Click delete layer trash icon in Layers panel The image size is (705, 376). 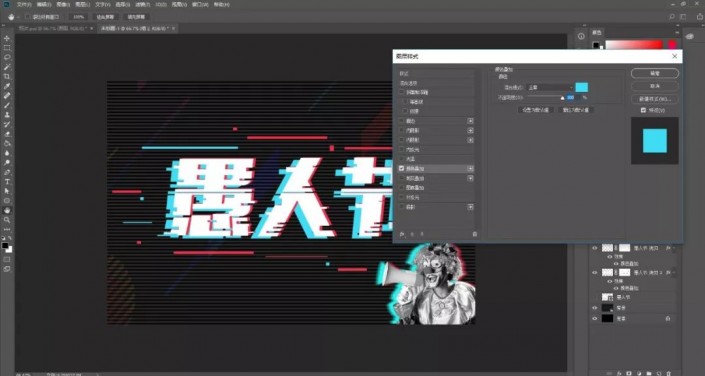click(669, 373)
